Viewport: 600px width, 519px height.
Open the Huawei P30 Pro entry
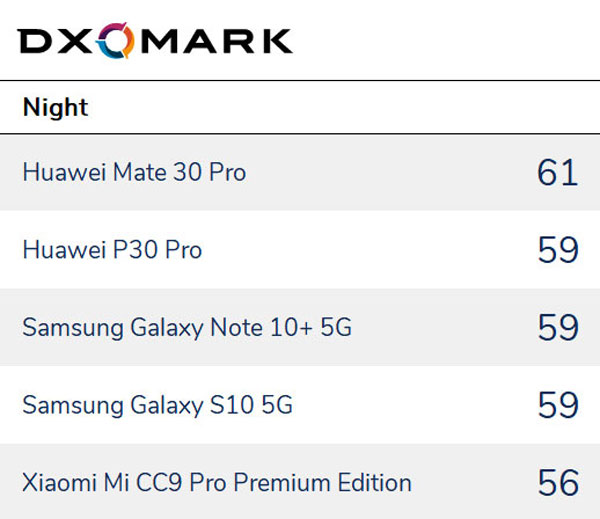coord(112,250)
